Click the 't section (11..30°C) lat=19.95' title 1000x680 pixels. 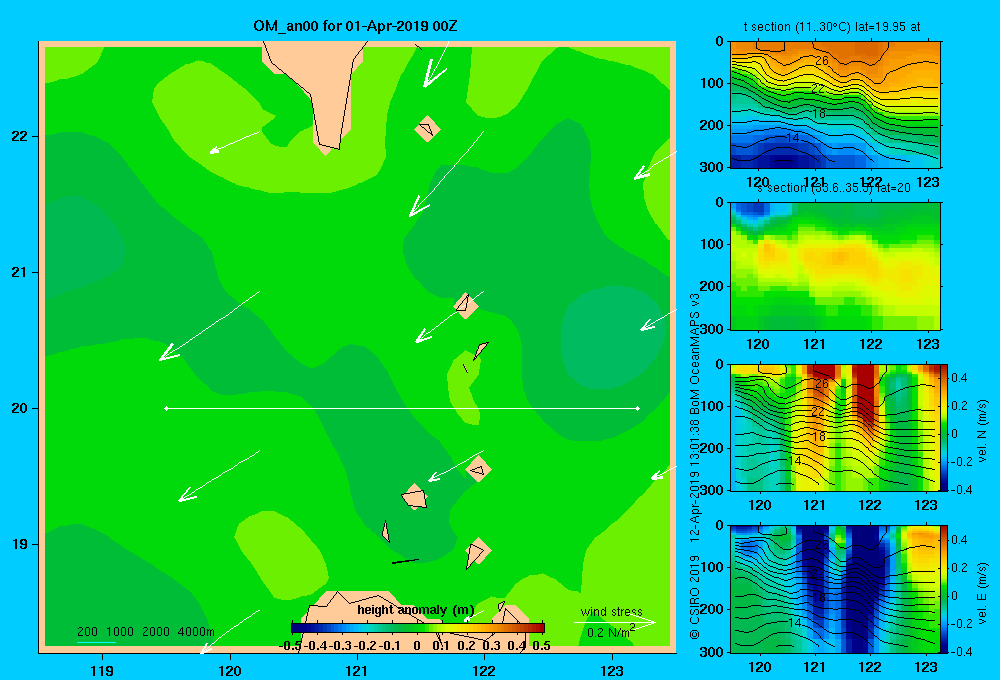coord(832,27)
